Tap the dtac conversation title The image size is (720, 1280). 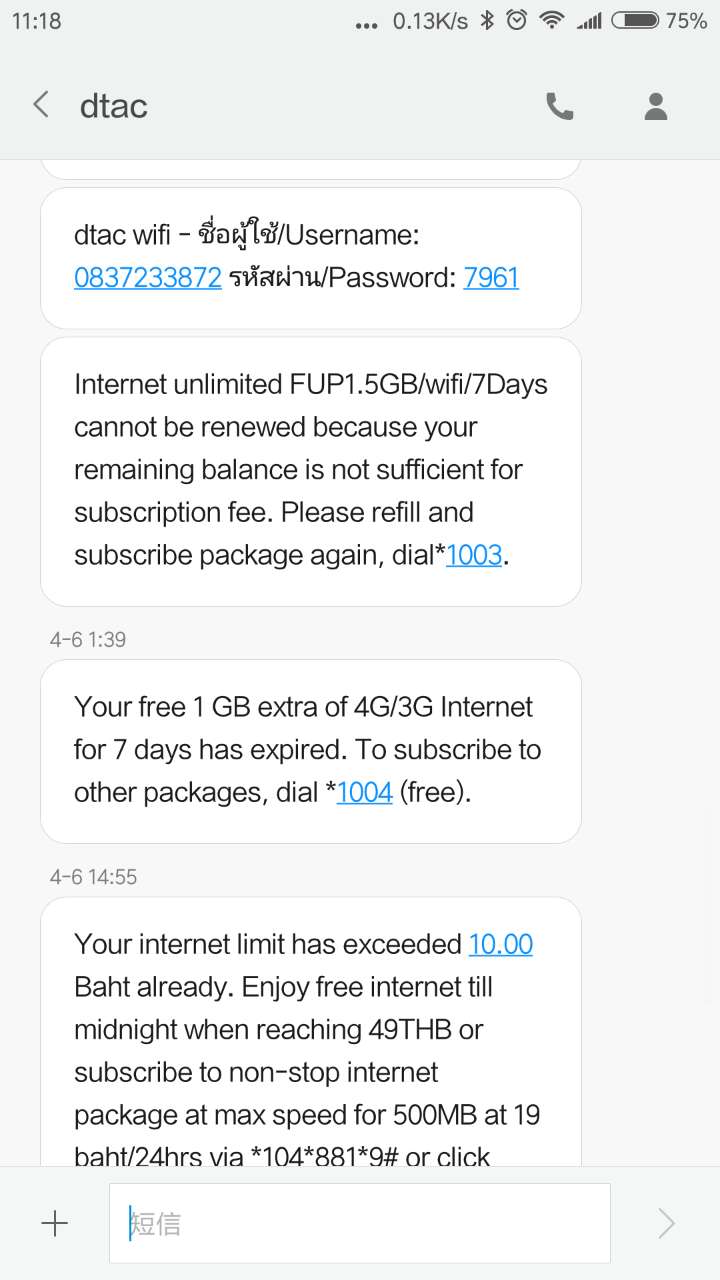tap(114, 106)
